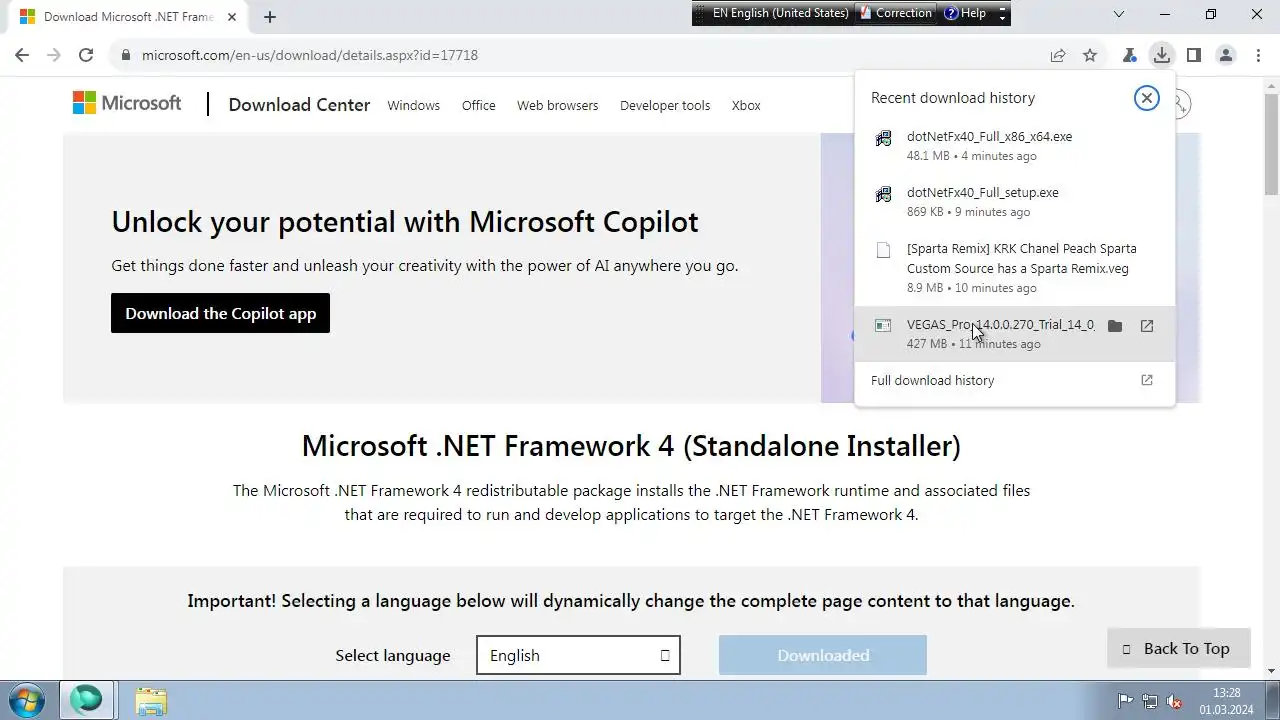Open Windows Explorer from the taskbar
Viewport: 1280px width, 720px height.
pos(151,700)
